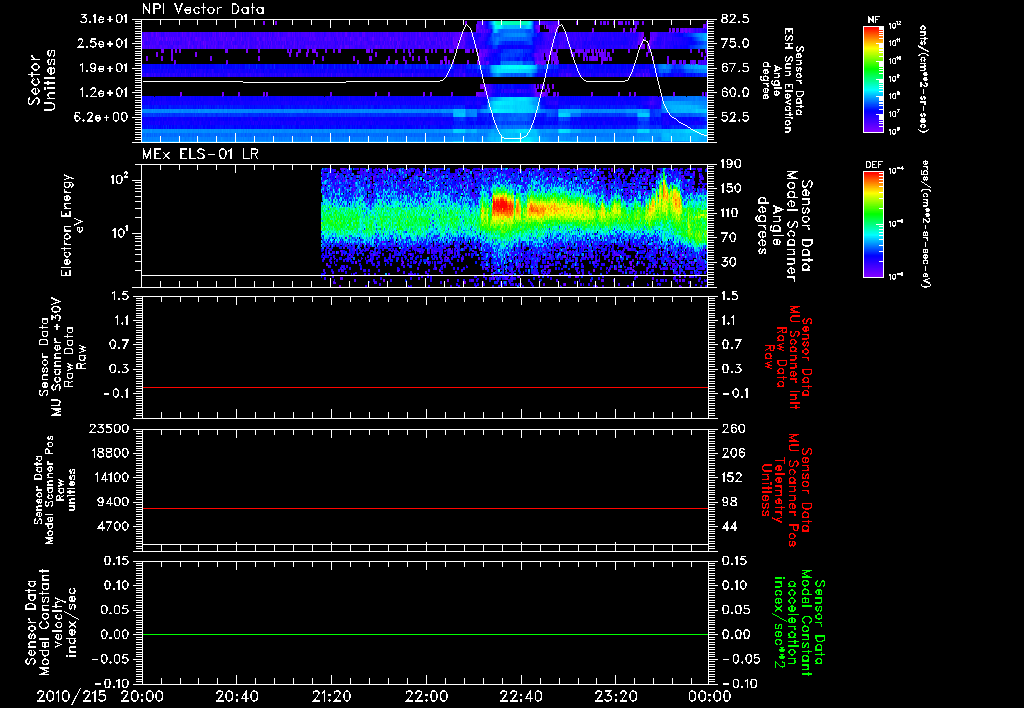Click the 00:00 time tick label
1024x708 pixels.
[710, 696]
